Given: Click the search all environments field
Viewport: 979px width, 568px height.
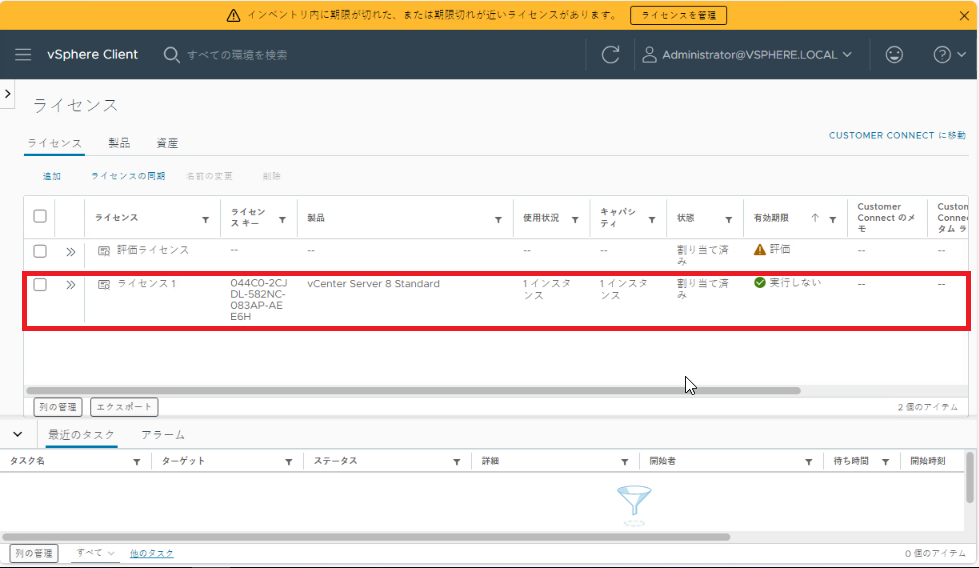Looking at the screenshot, I should 237,55.
